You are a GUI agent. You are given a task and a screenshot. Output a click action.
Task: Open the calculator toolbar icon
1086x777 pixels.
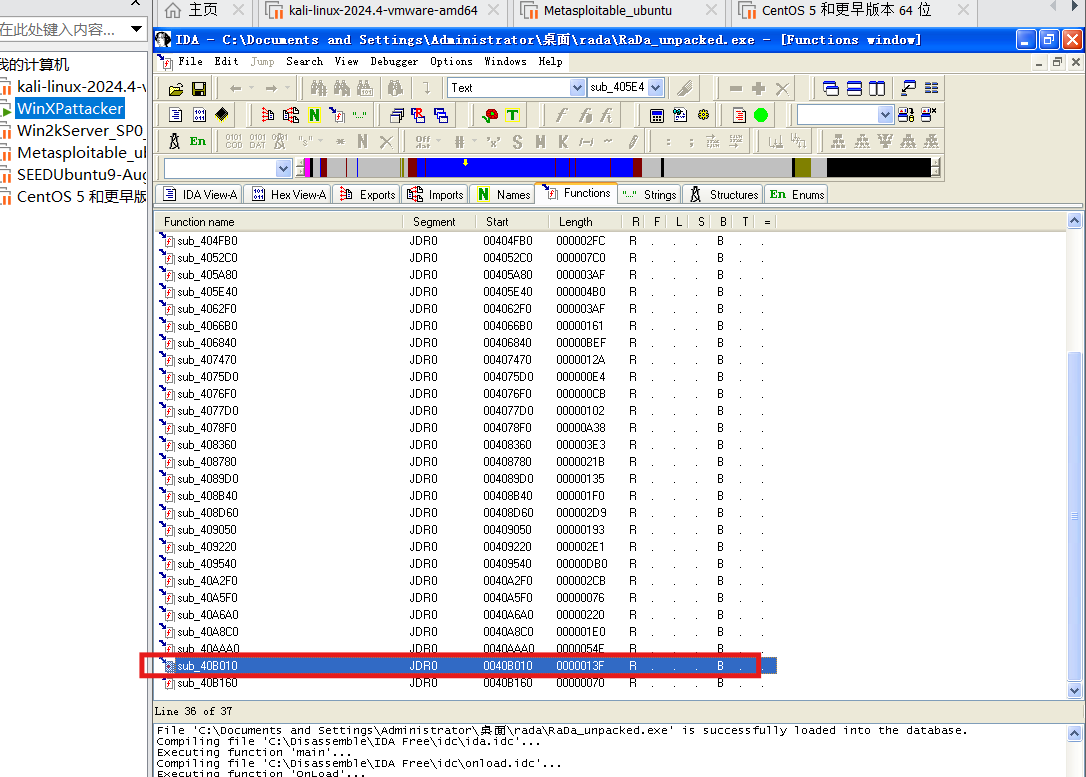coord(657,115)
